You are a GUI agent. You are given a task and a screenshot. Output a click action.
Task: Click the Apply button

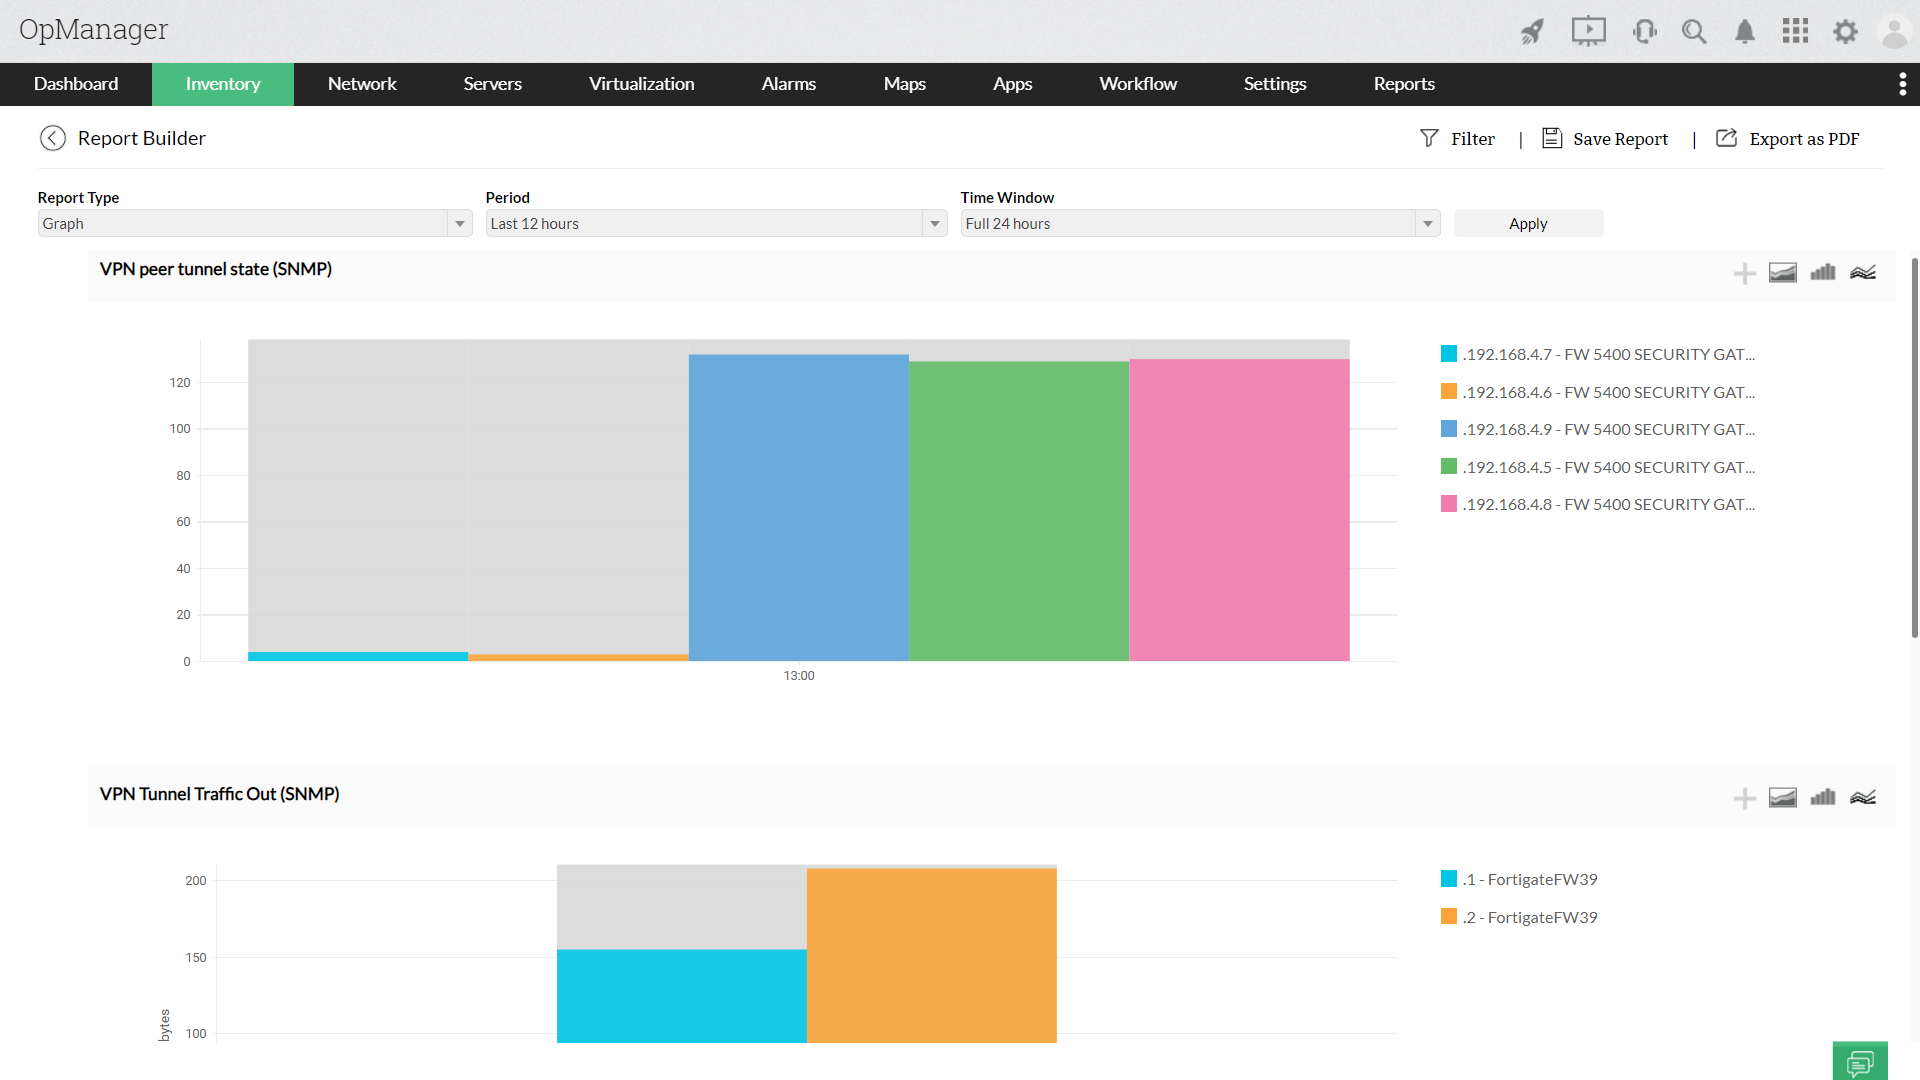point(1527,224)
